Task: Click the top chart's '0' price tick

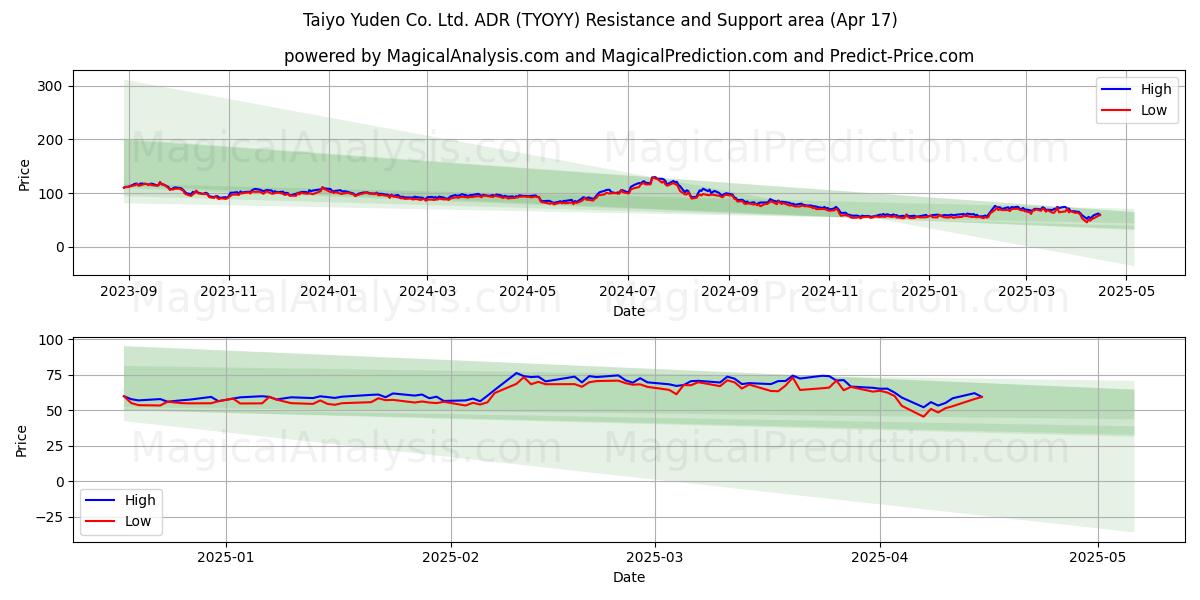Action: (x=60, y=247)
